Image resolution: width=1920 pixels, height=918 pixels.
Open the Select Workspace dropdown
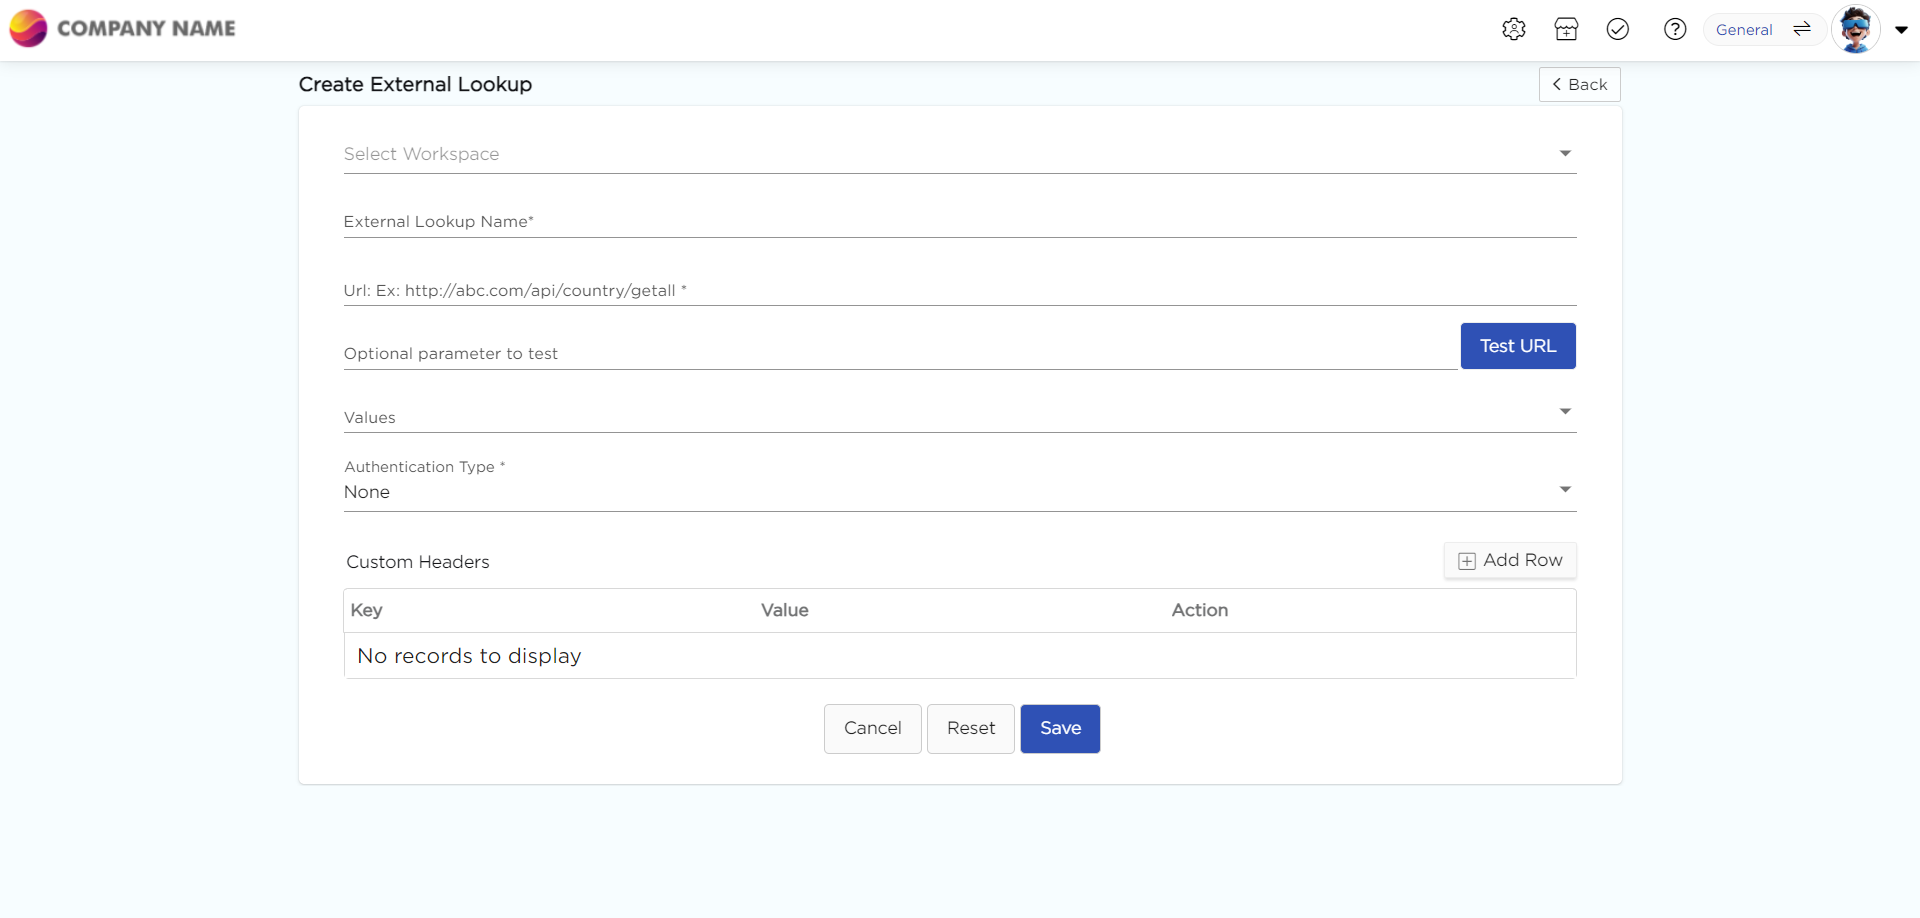(958, 154)
